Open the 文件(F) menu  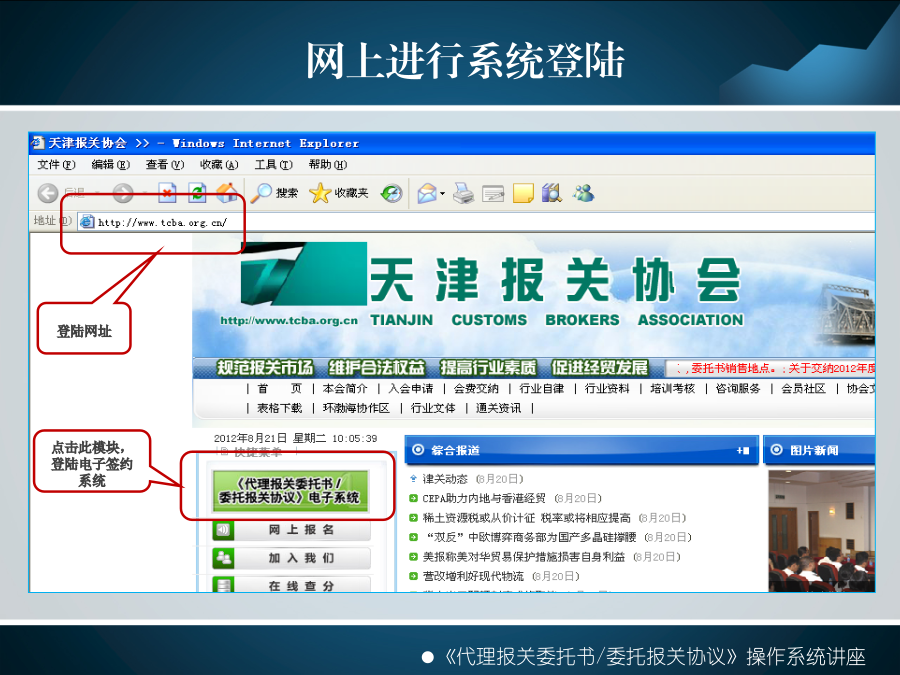click(56, 165)
